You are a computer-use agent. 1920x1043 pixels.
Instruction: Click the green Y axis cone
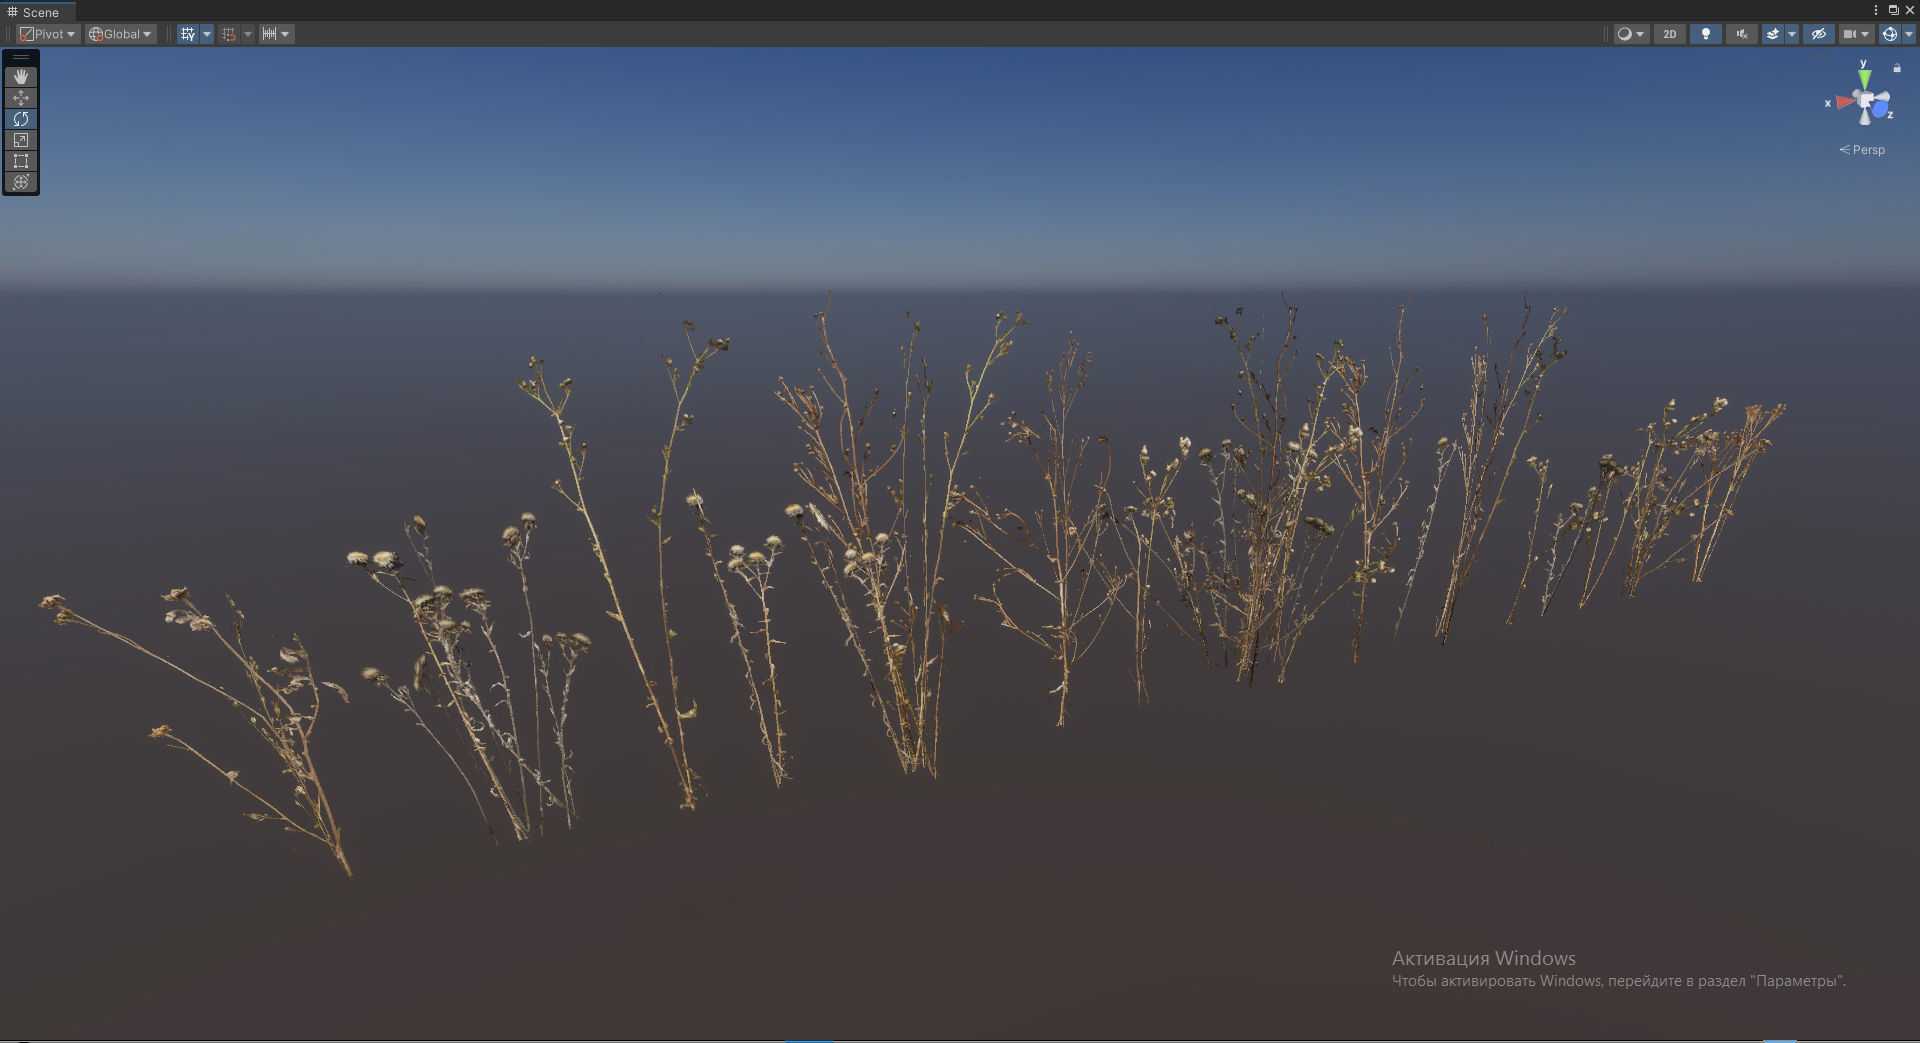pyautogui.click(x=1864, y=79)
